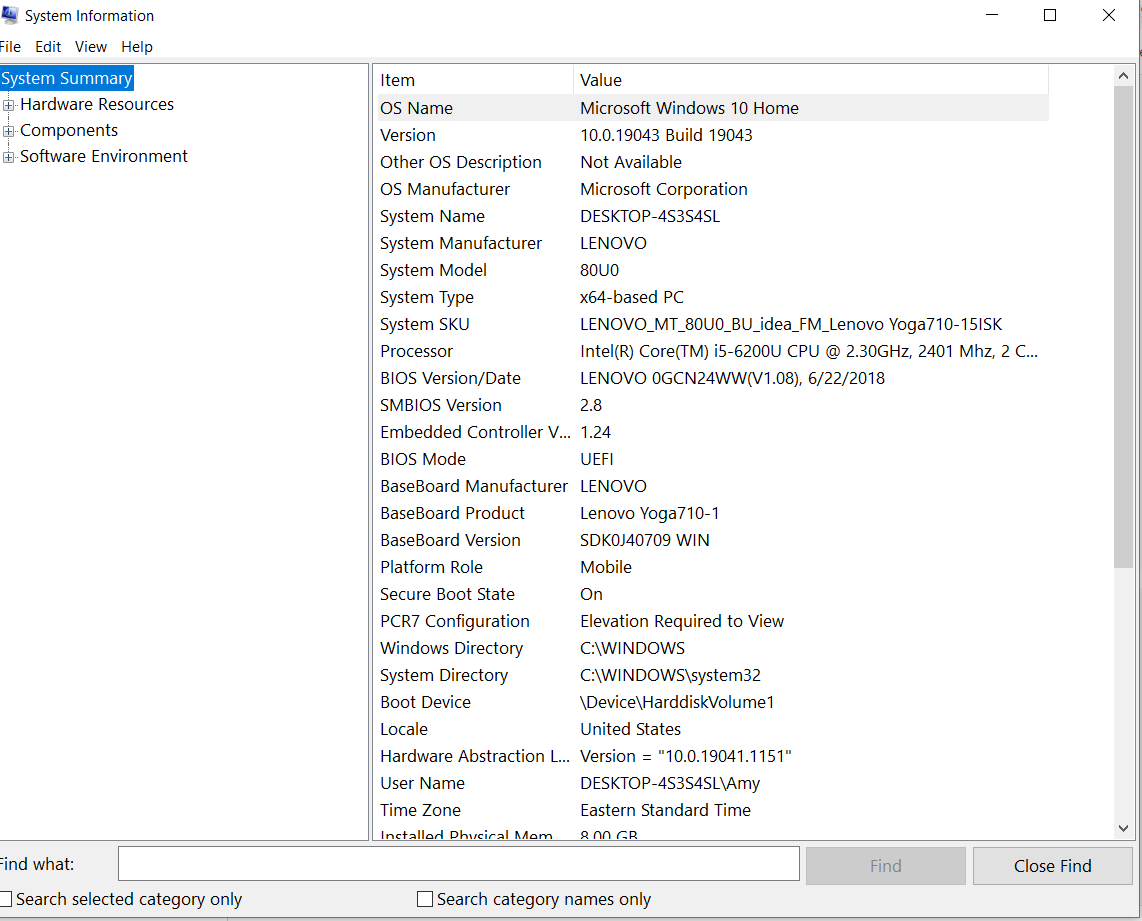The height and width of the screenshot is (921, 1142).
Task: Select the Platform Role row label
Action: (x=431, y=567)
